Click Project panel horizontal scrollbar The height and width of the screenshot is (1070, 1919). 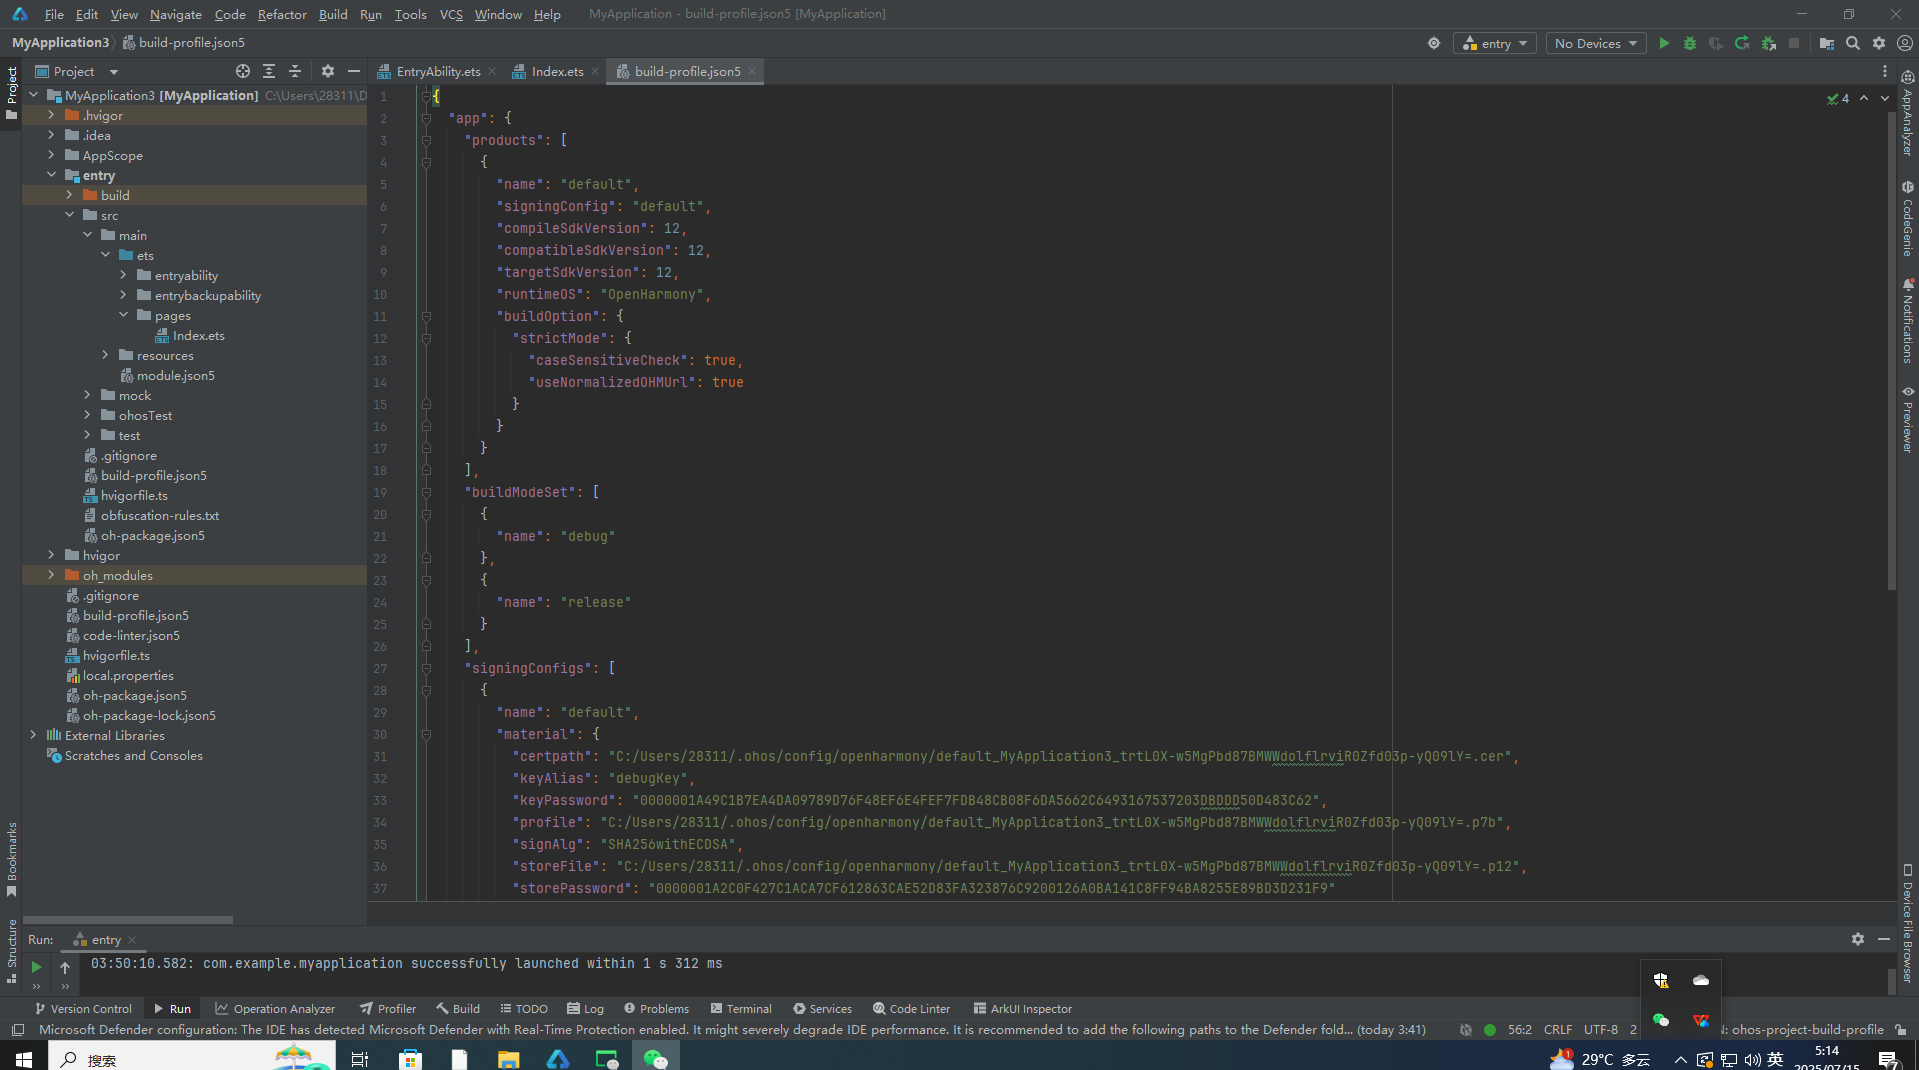pyautogui.click(x=128, y=920)
